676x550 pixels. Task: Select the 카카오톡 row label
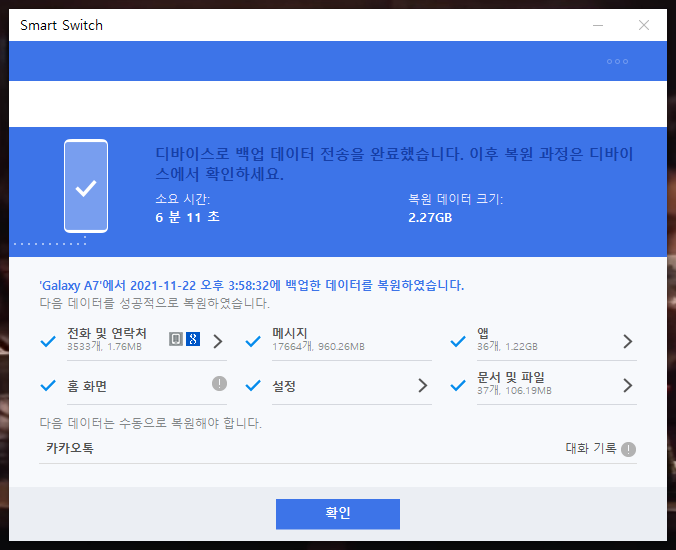tap(70, 448)
